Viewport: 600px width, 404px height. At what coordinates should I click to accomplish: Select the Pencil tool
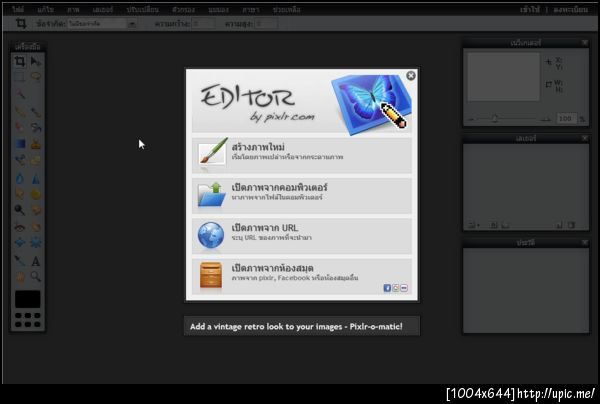tap(20, 112)
